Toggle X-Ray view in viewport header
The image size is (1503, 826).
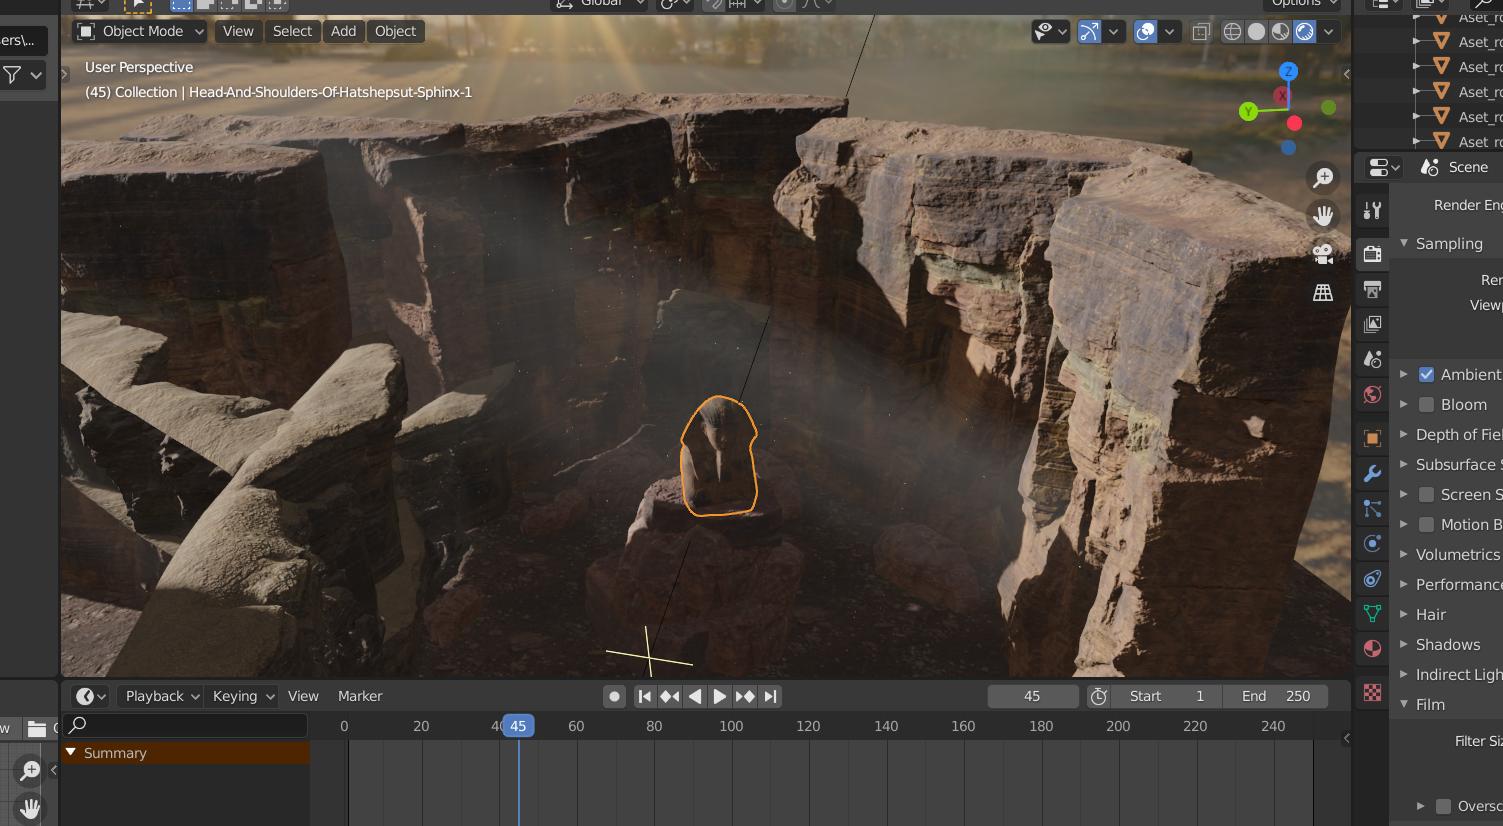pos(1201,31)
